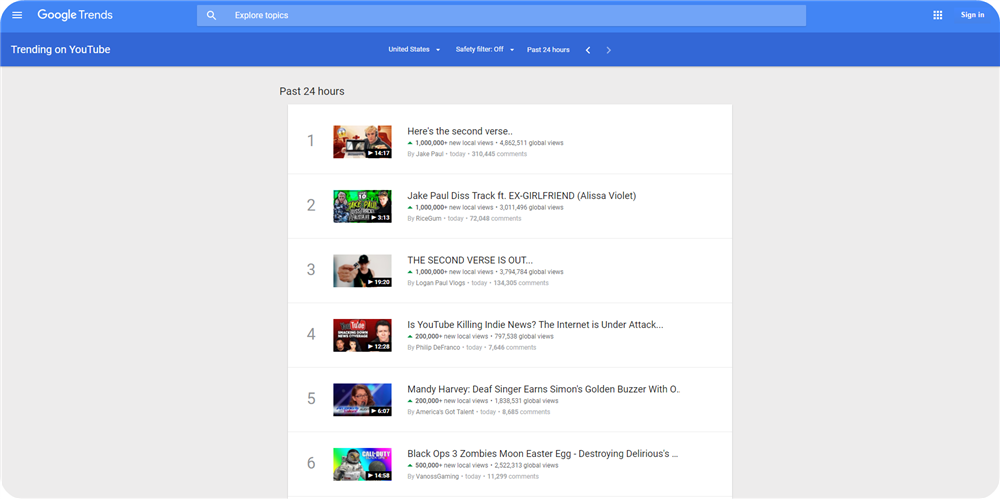Screen dimensions: 1000x499
Task: Focus the Explore topics search field
Action: pyautogui.click(x=501, y=15)
